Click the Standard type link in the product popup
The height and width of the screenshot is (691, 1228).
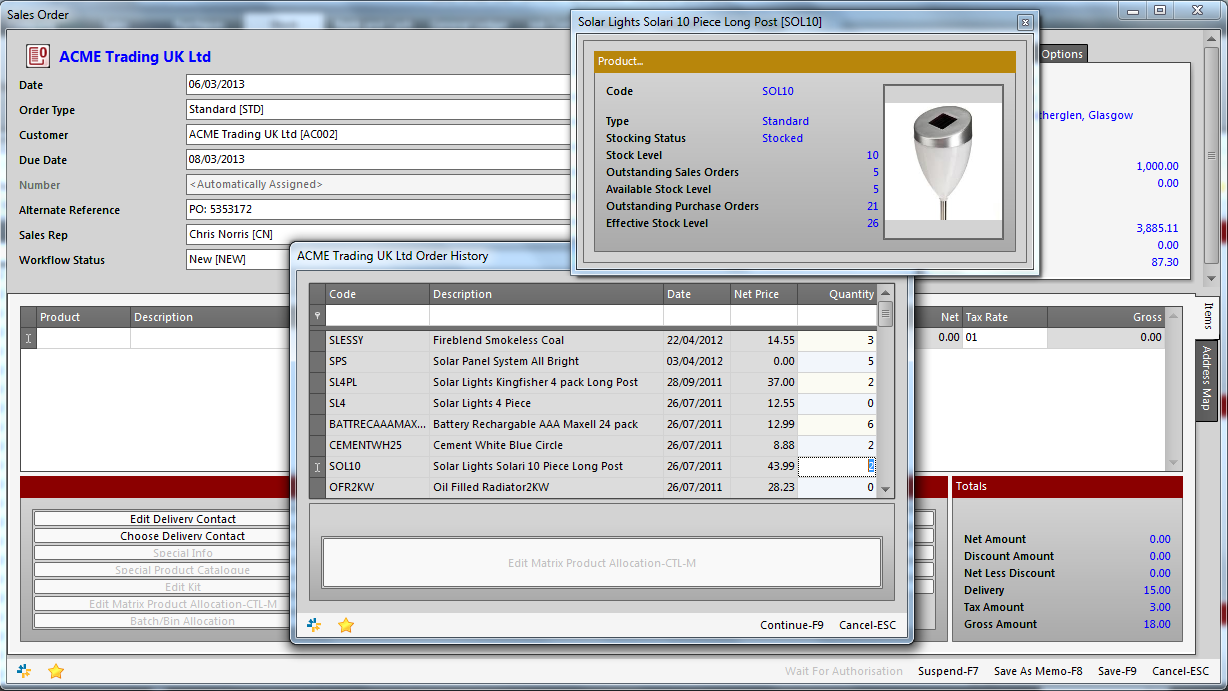(x=785, y=121)
